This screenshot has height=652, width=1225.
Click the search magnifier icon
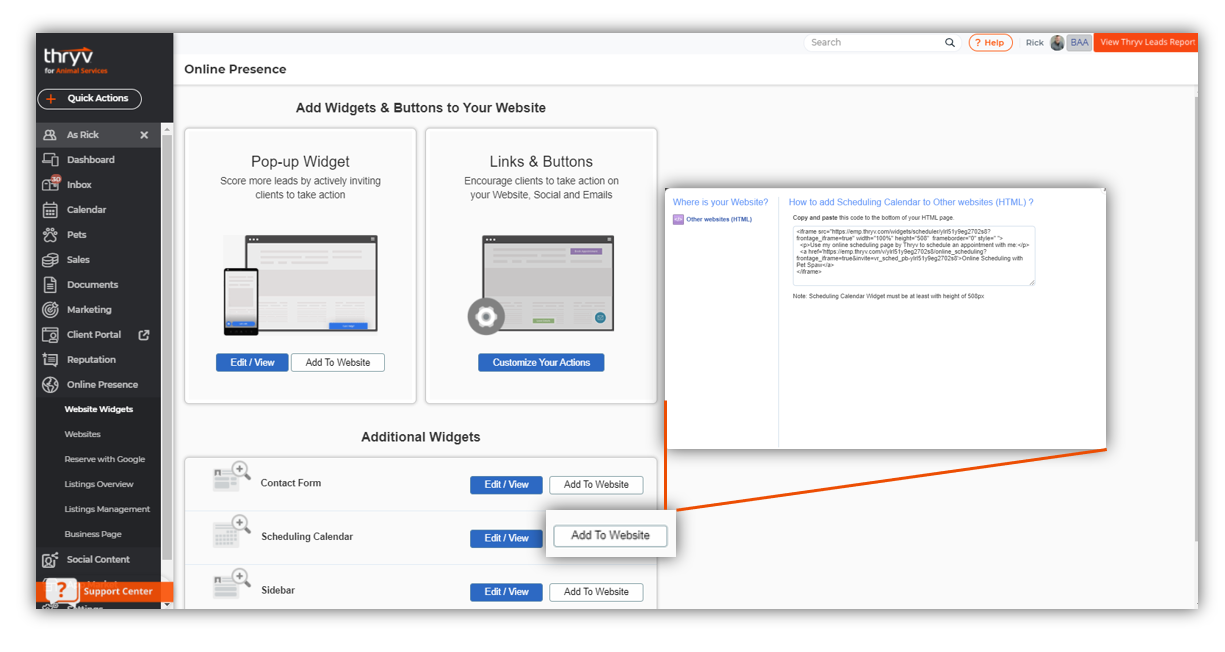pyautogui.click(x=950, y=43)
